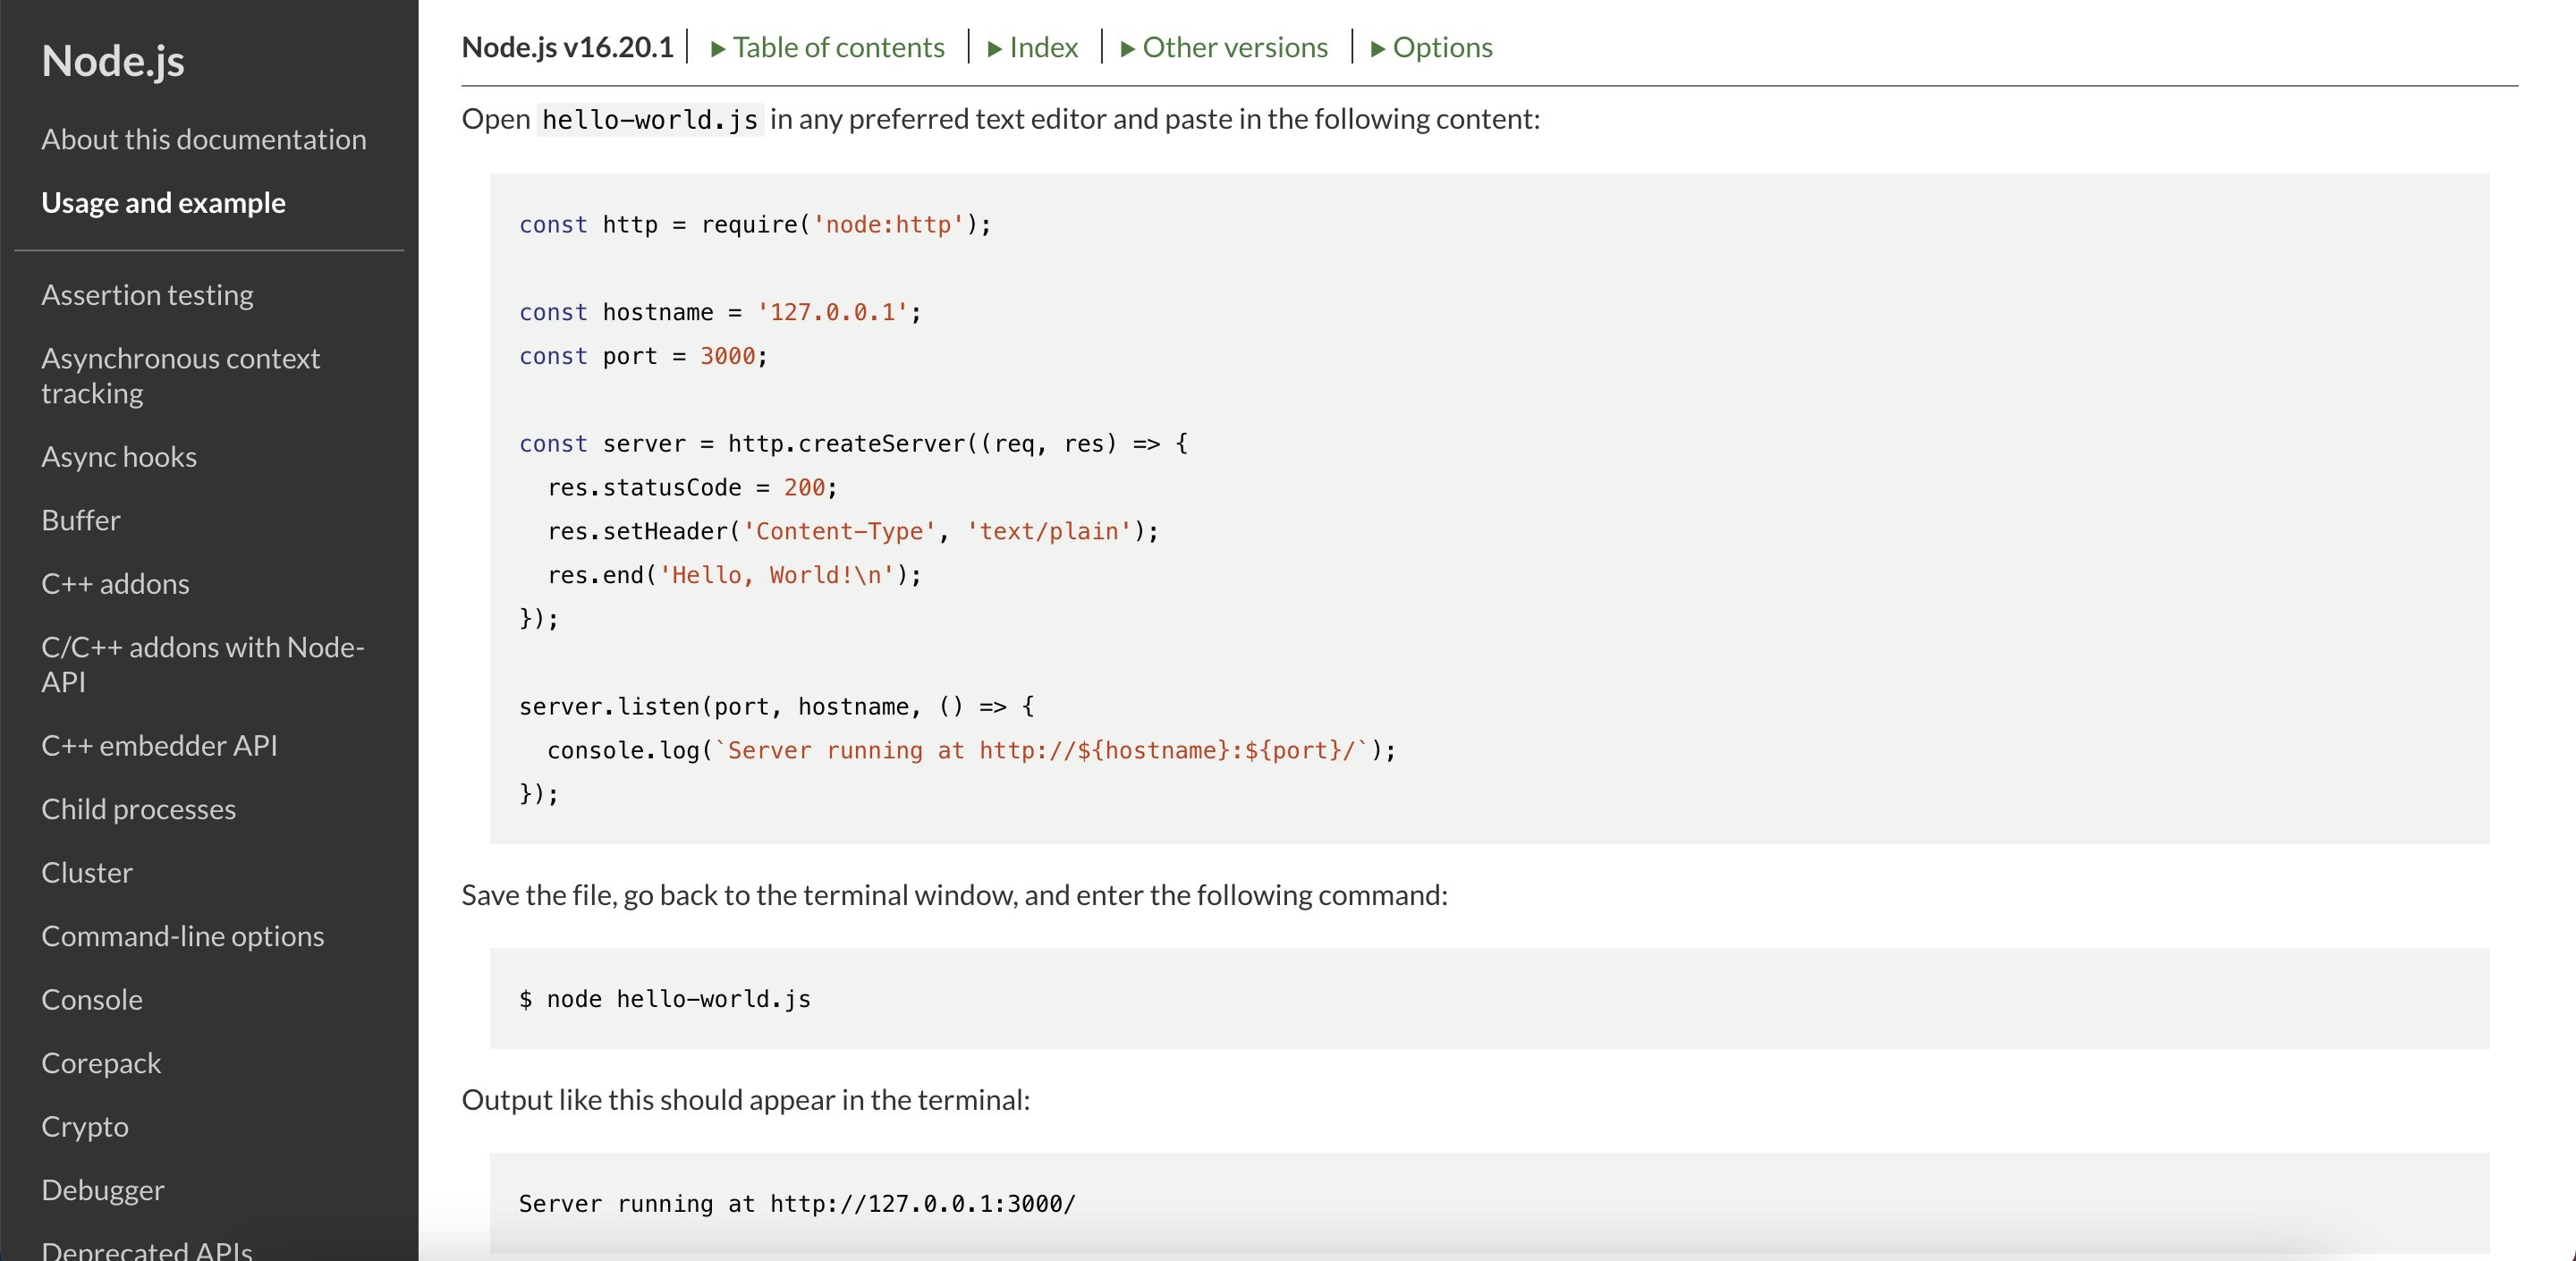
Task: Open the C++ embedder API docs
Action: [159, 745]
